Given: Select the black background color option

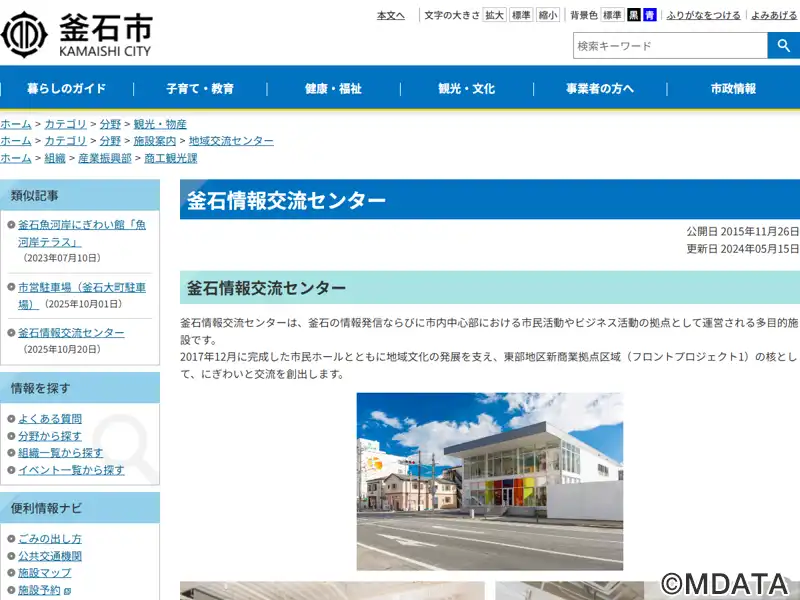Looking at the screenshot, I should [x=634, y=15].
